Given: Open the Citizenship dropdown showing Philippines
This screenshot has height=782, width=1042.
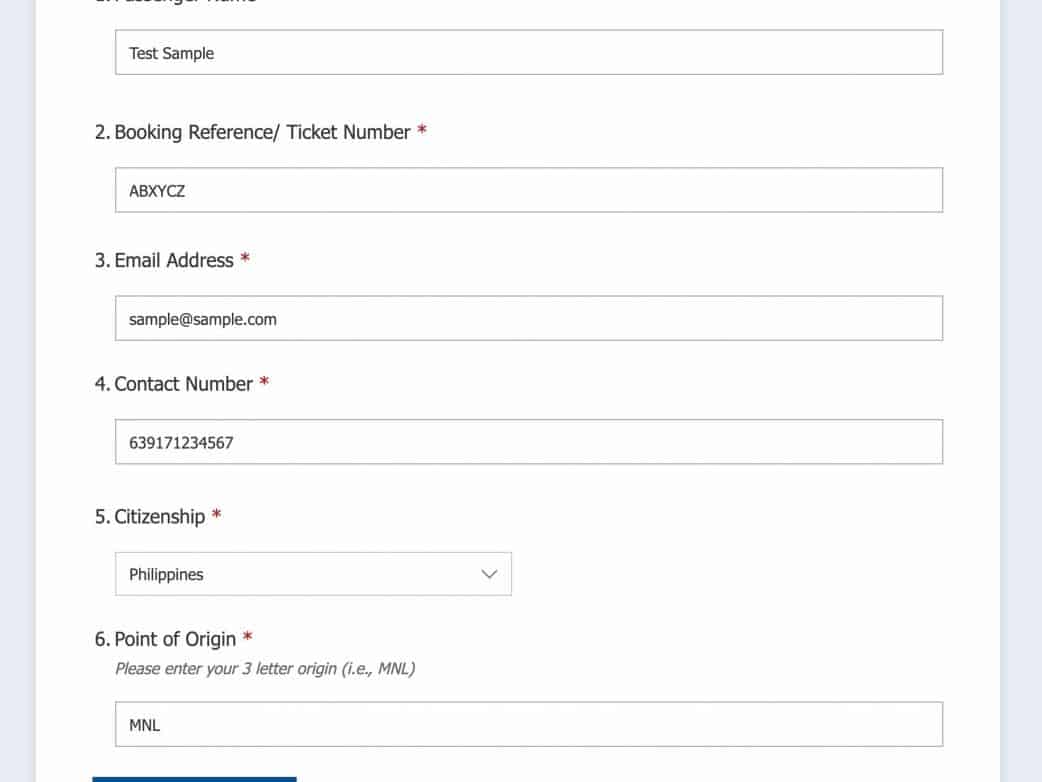Looking at the screenshot, I should pos(312,574).
